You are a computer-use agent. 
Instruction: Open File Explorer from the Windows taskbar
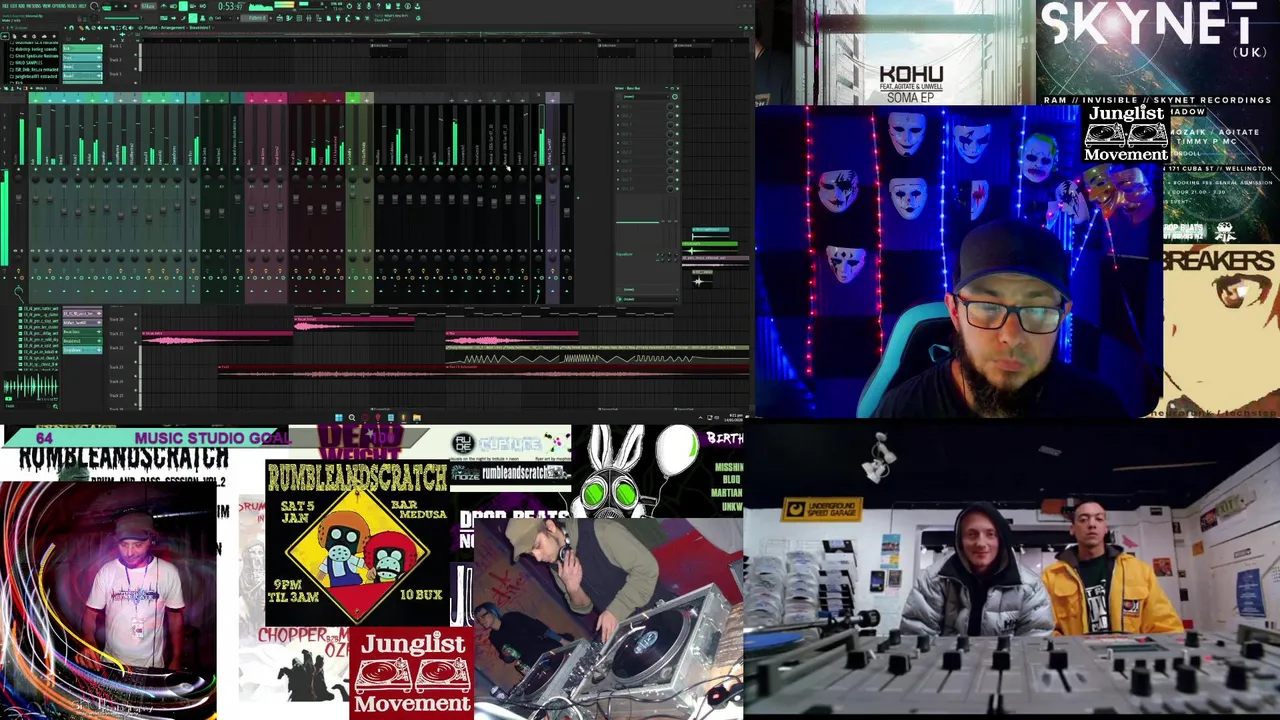[417, 417]
